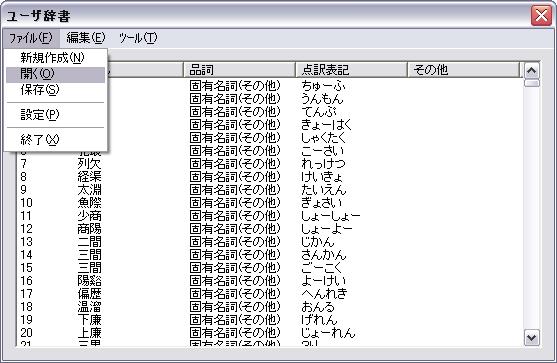Select row 9 entry 太淵
This screenshot has height=363, width=557.
click(89, 190)
